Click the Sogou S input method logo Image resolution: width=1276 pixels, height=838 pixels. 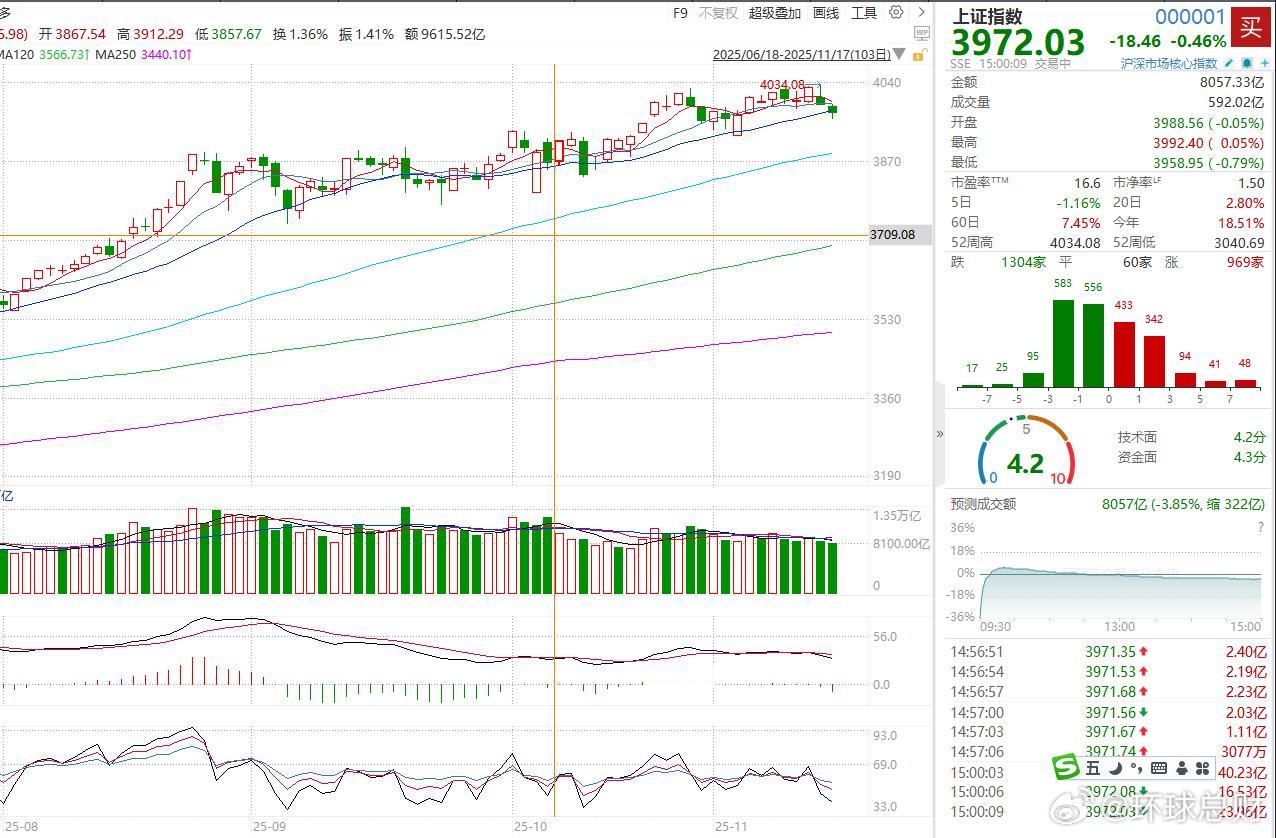coord(1065,766)
